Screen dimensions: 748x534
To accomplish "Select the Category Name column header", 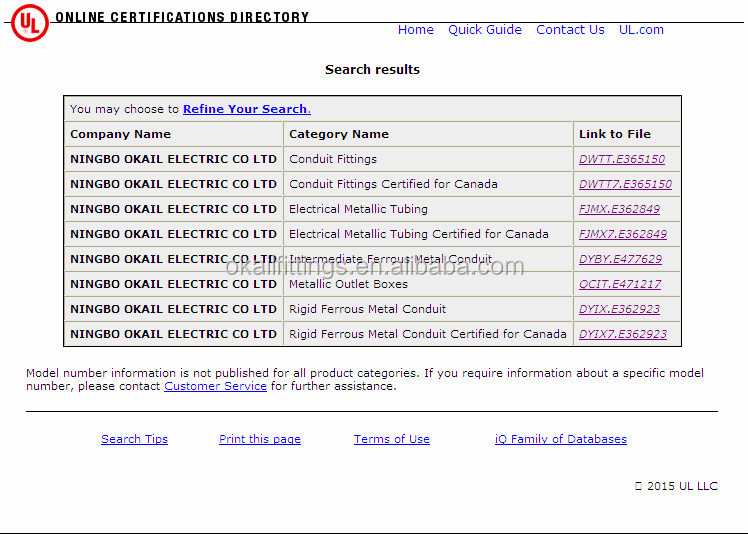I will coord(428,134).
